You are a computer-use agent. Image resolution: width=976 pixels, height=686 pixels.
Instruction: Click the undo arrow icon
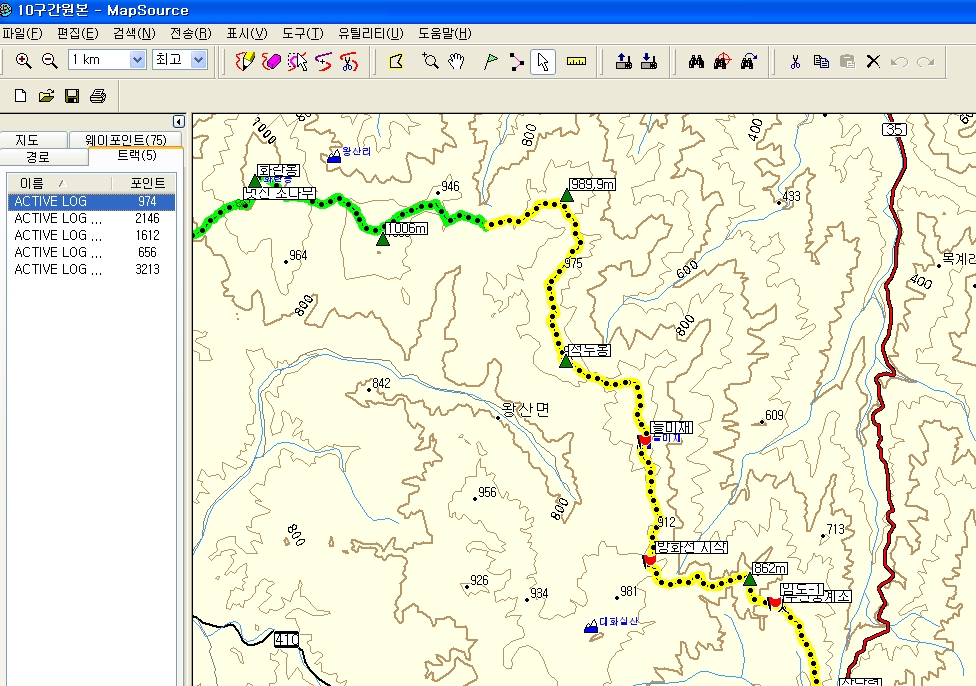coord(899,61)
